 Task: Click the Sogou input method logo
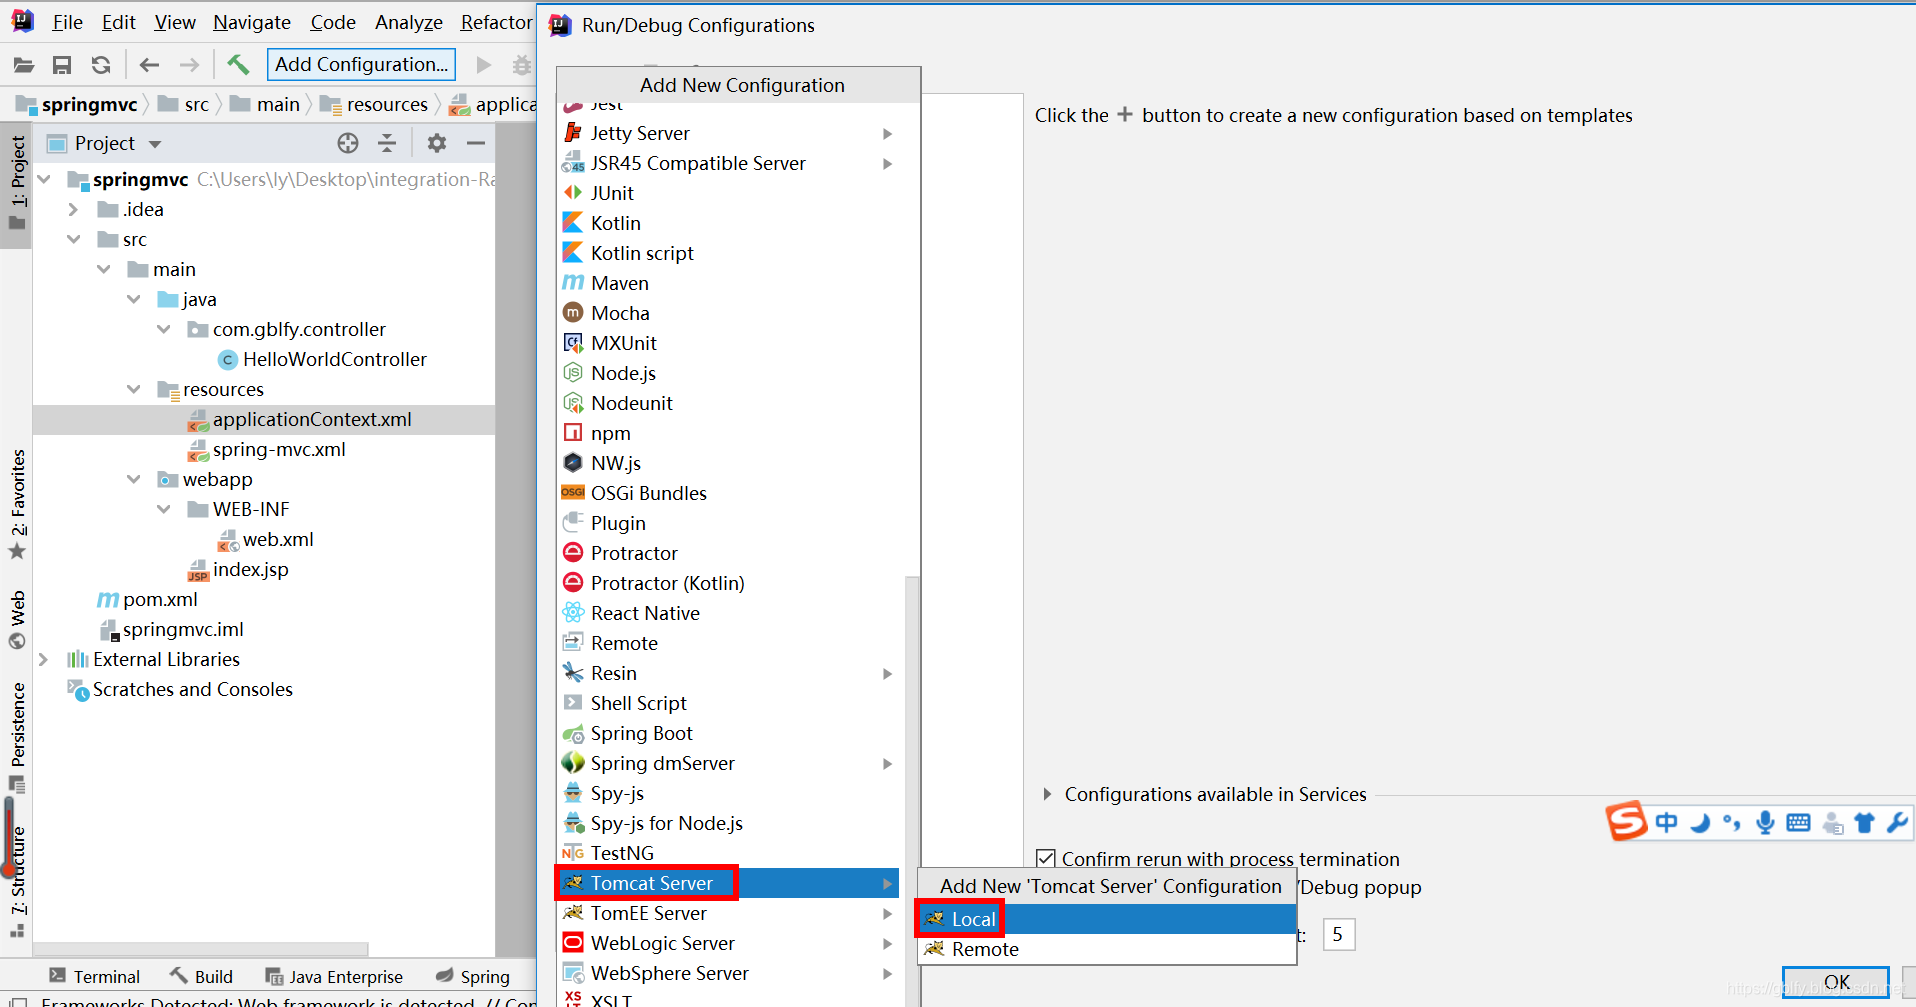1626,822
